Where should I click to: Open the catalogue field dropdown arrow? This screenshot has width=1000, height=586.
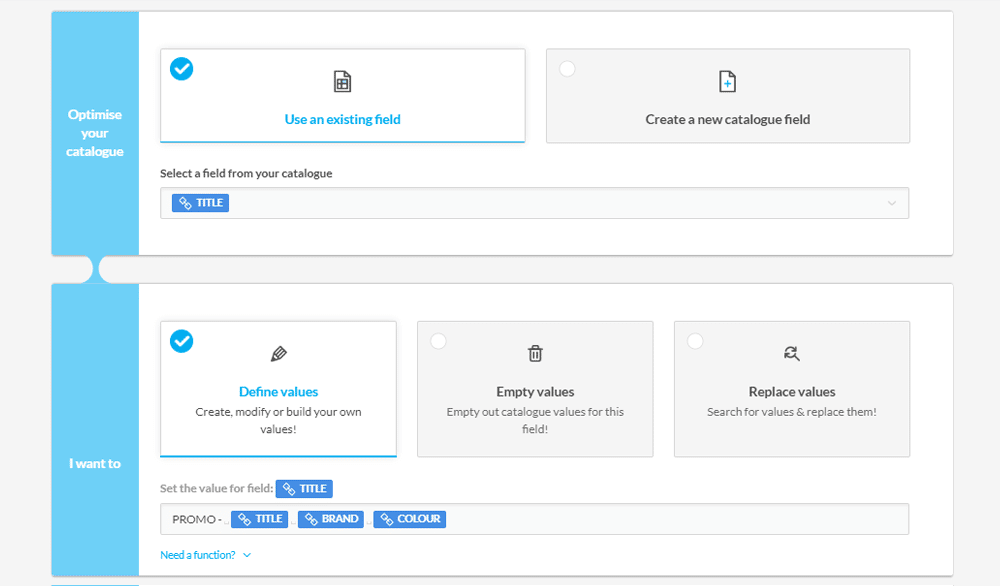click(892, 203)
